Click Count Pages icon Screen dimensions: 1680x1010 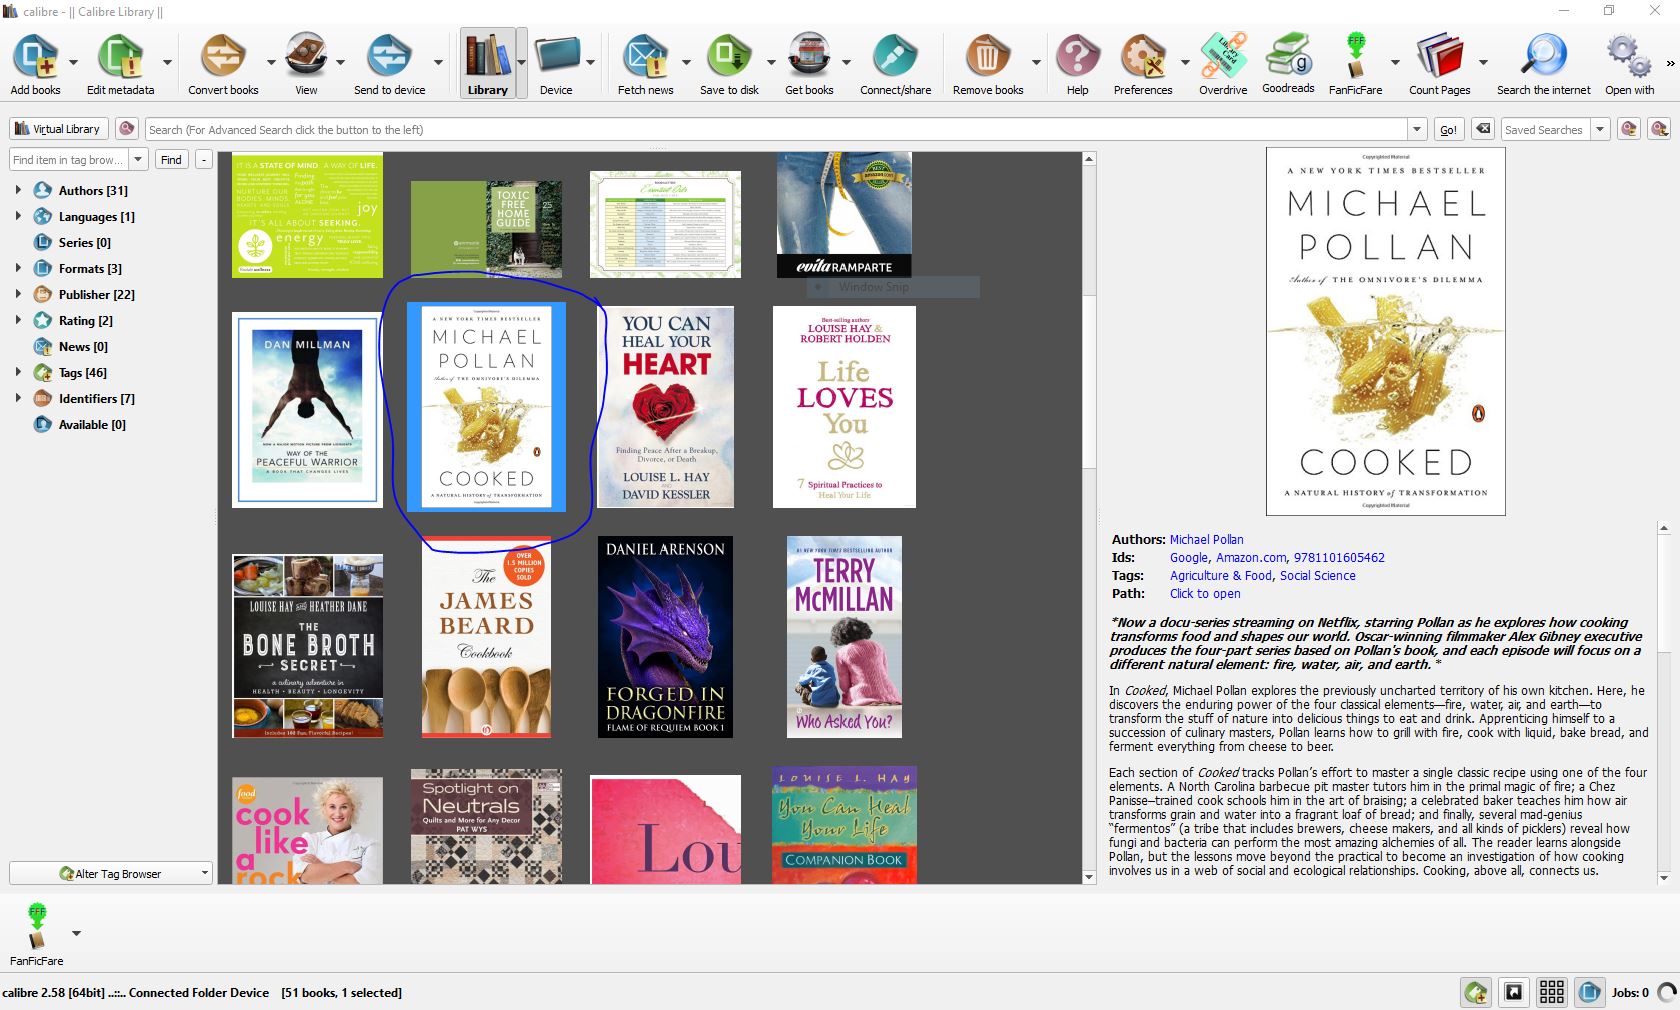pos(1439,56)
